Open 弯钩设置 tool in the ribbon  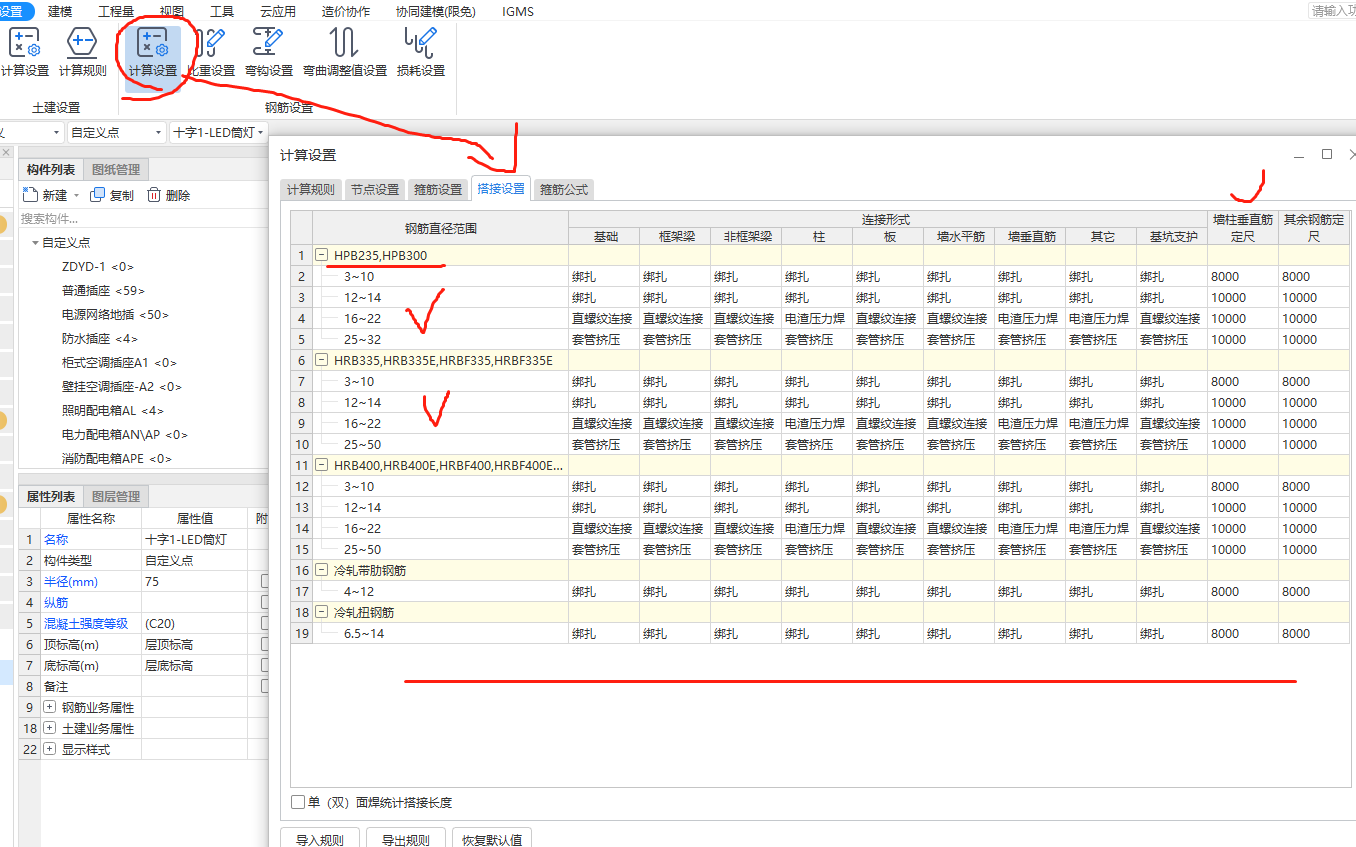click(269, 52)
